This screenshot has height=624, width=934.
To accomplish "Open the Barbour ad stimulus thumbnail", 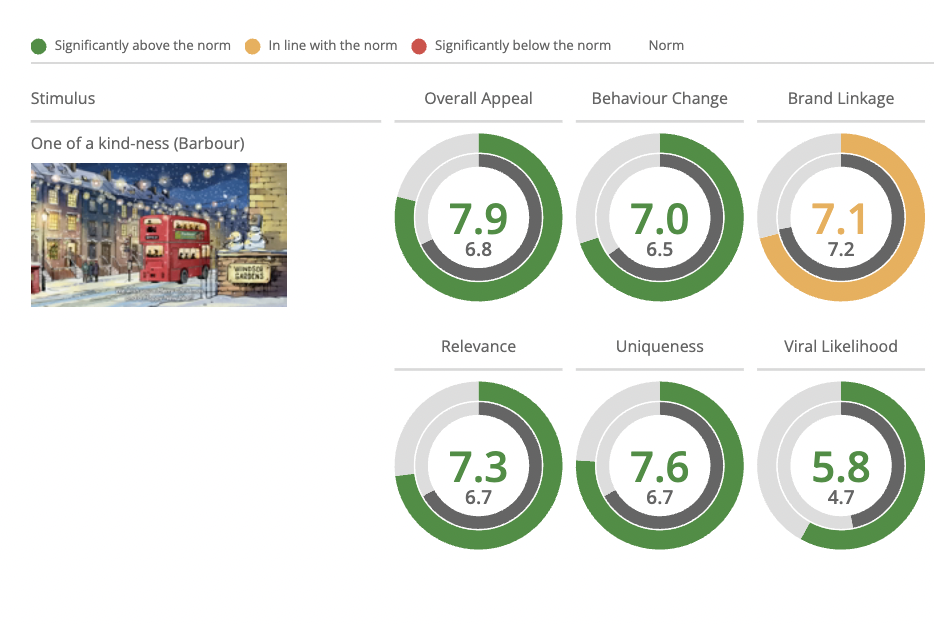I will (x=159, y=235).
